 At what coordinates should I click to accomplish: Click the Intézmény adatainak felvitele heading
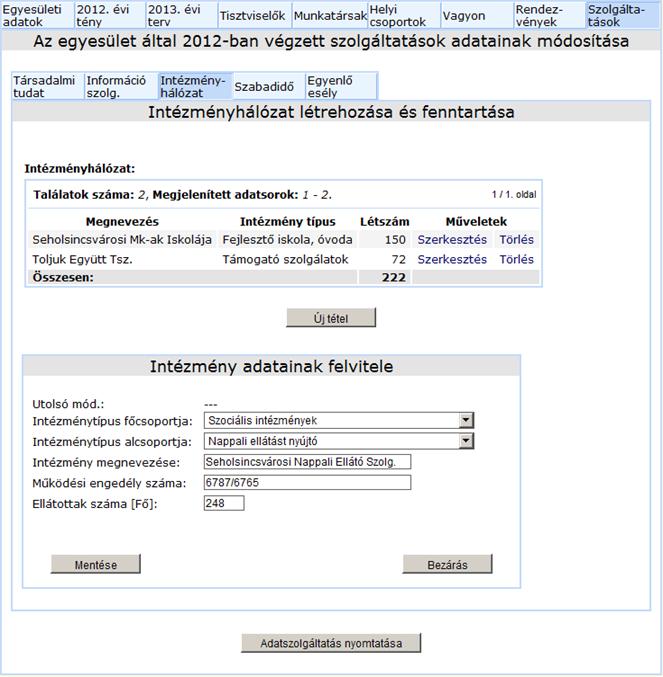272,367
